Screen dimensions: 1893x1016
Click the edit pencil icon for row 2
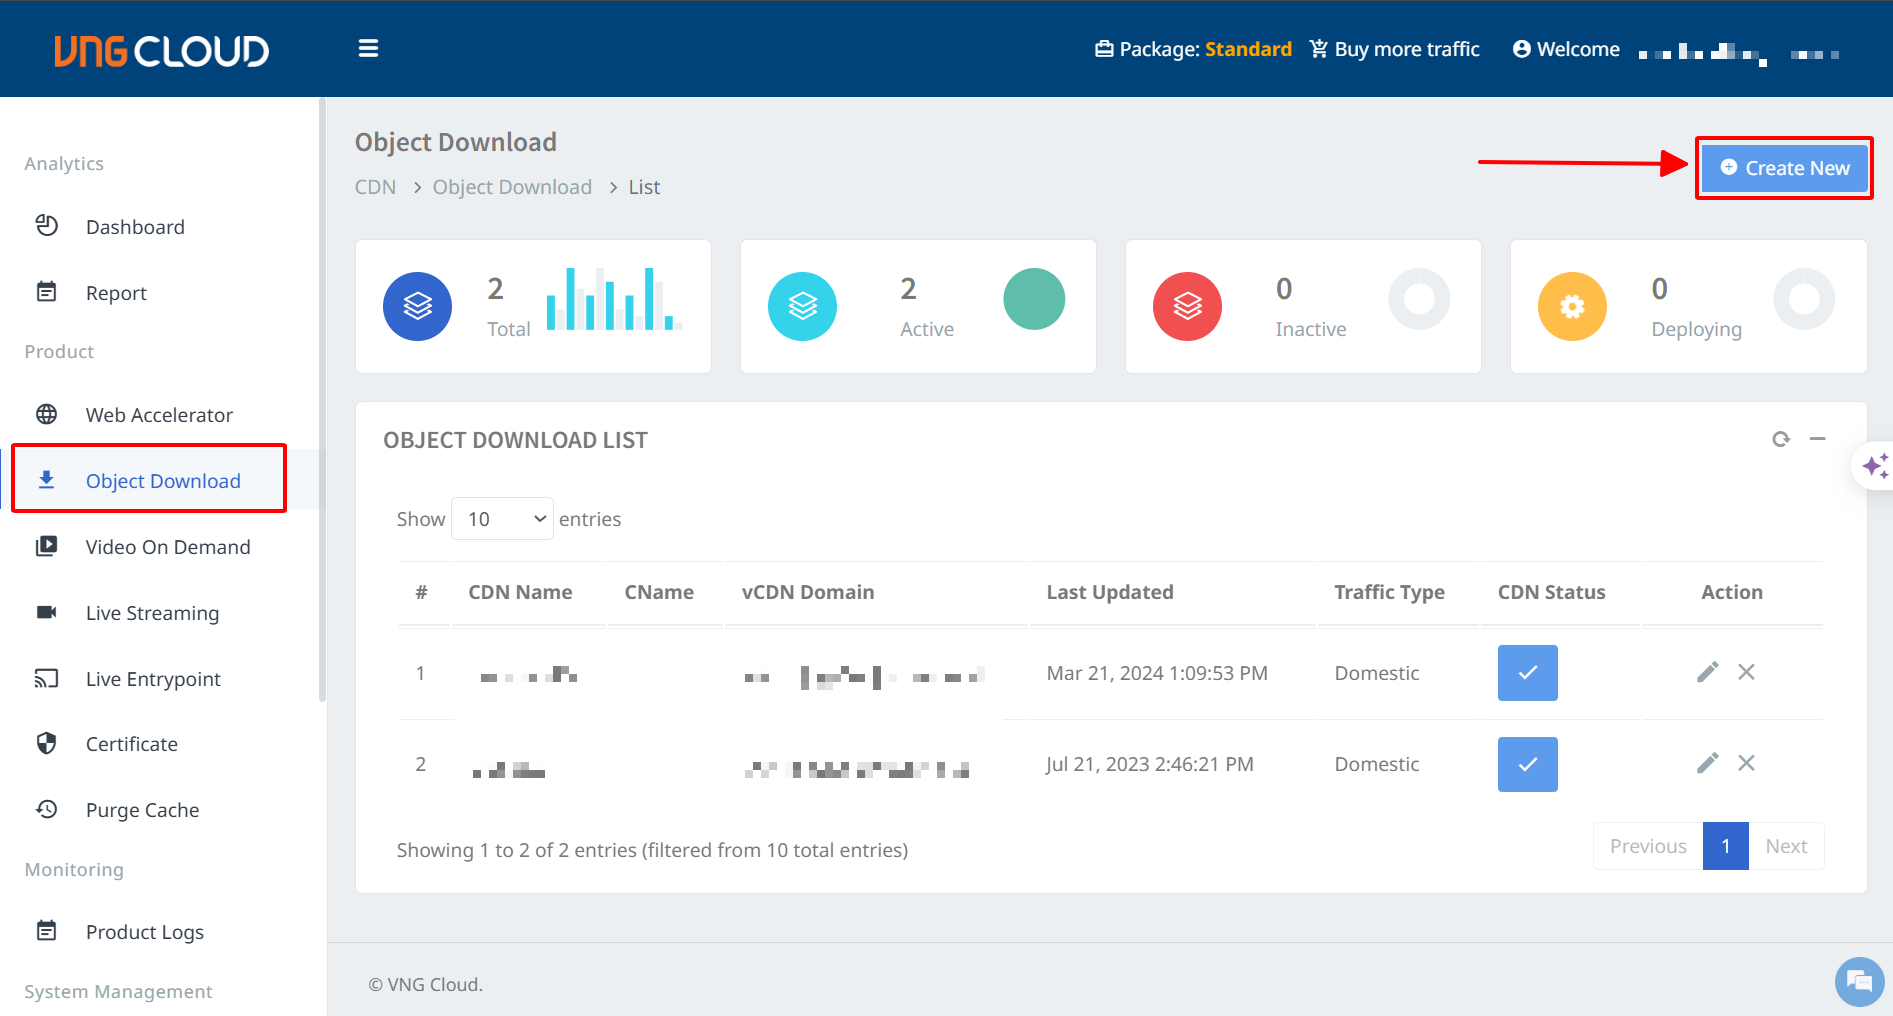tap(1707, 763)
